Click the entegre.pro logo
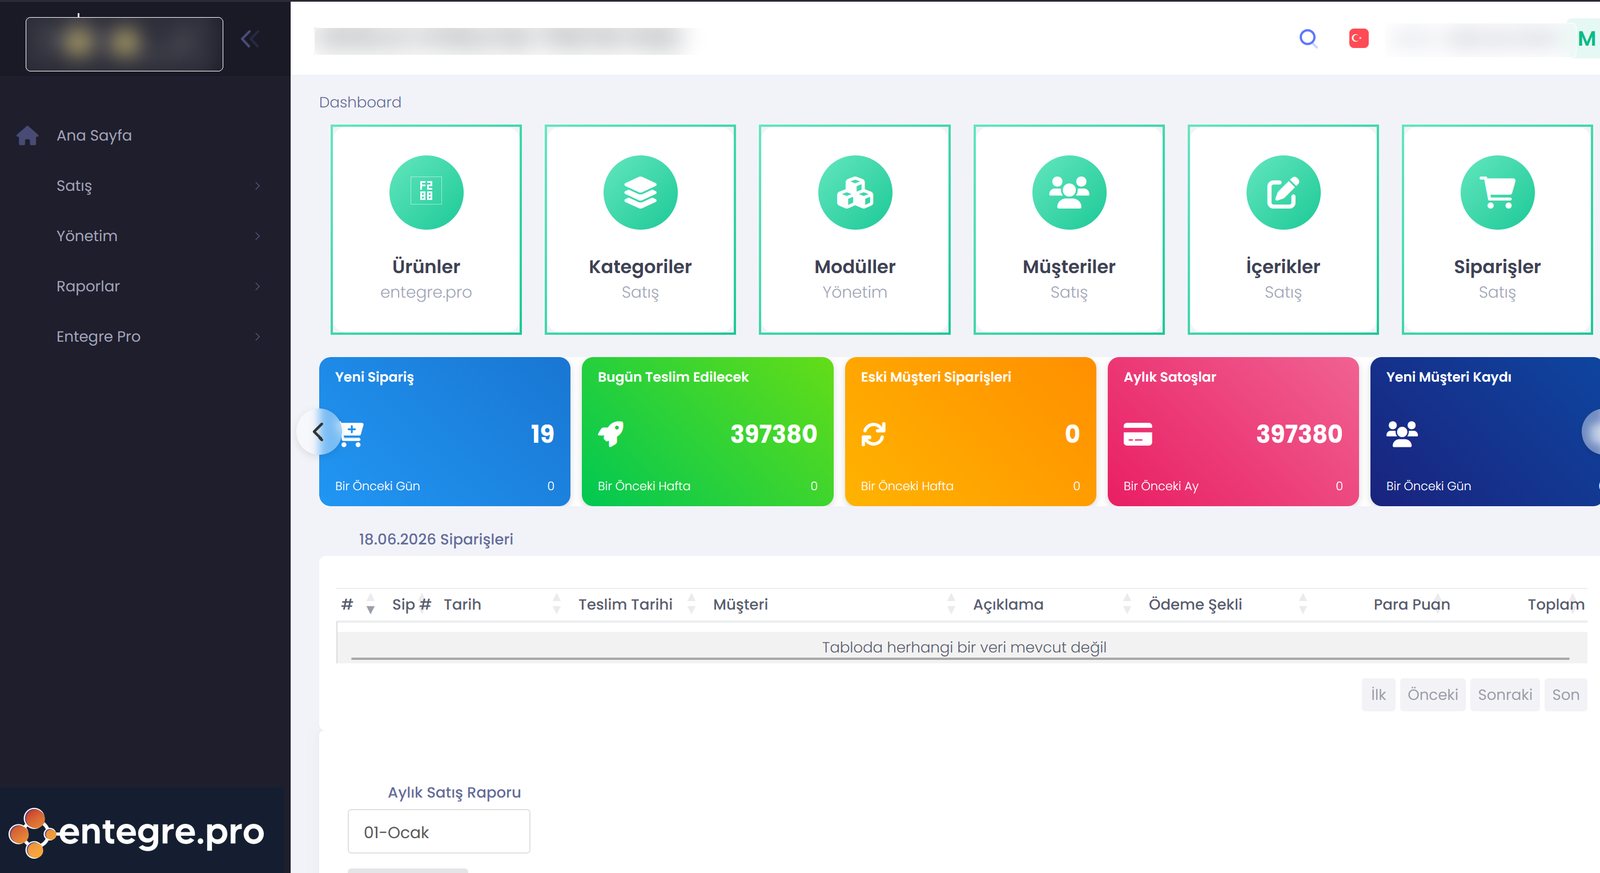 click(x=137, y=832)
